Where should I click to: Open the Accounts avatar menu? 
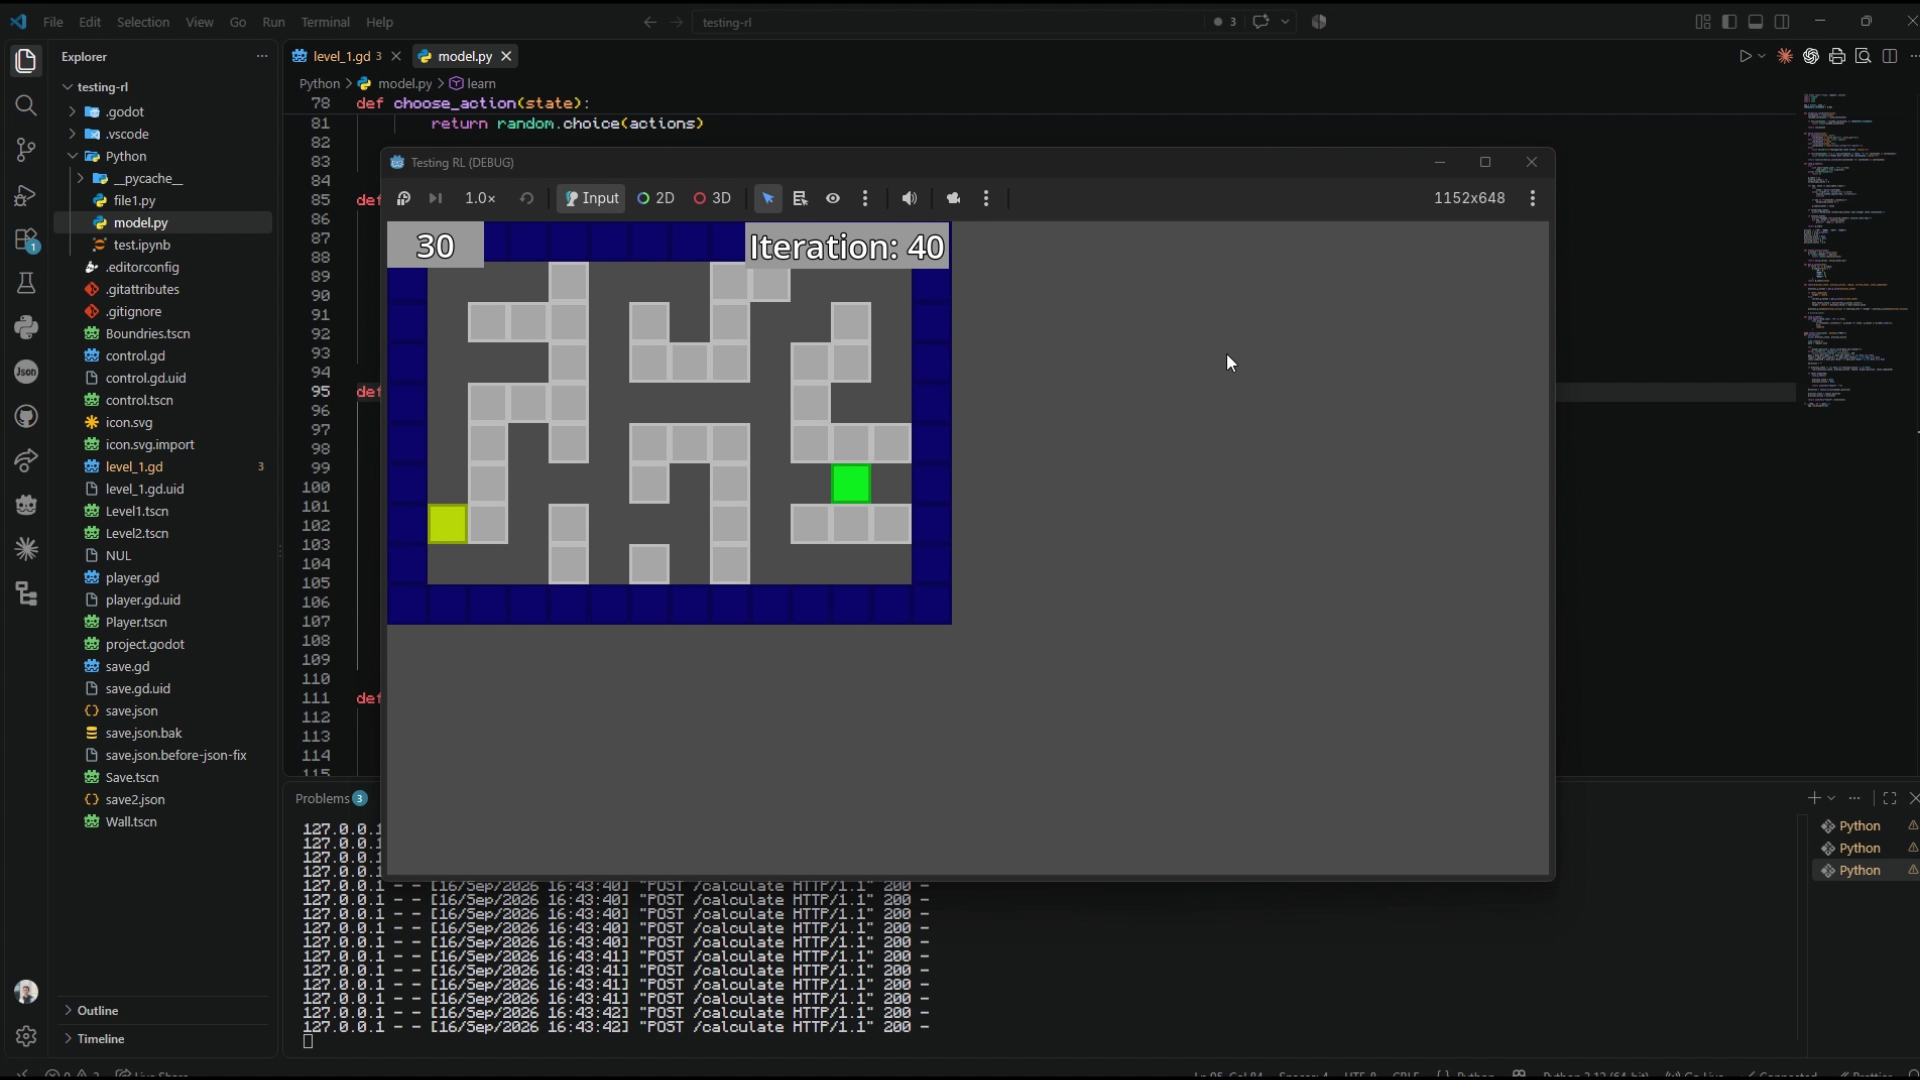tap(26, 991)
